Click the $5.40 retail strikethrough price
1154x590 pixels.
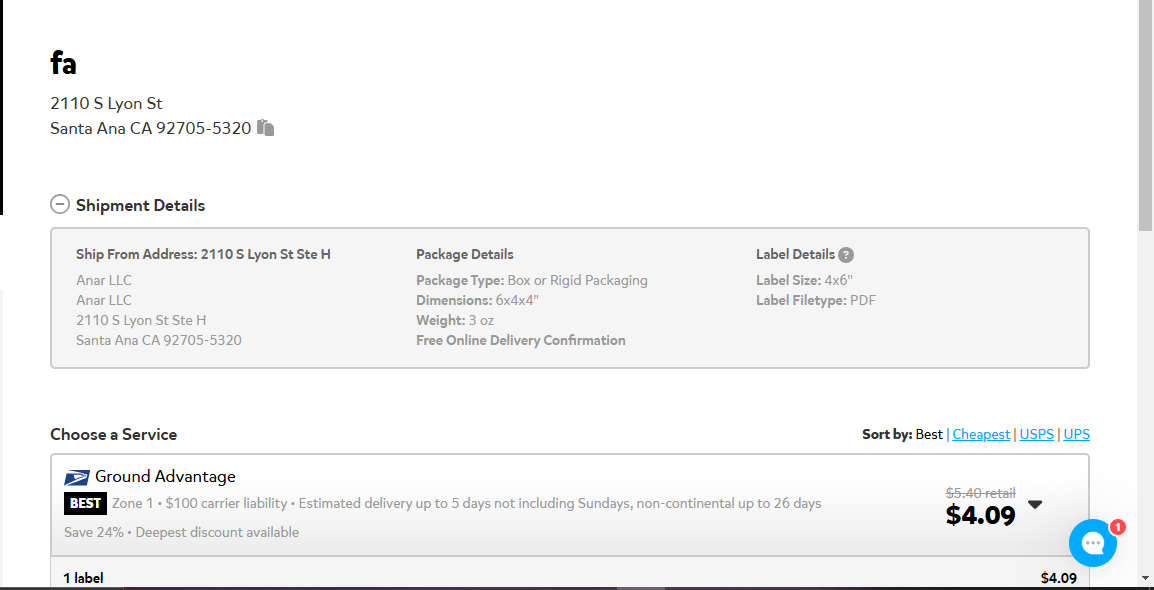[980, 493]
